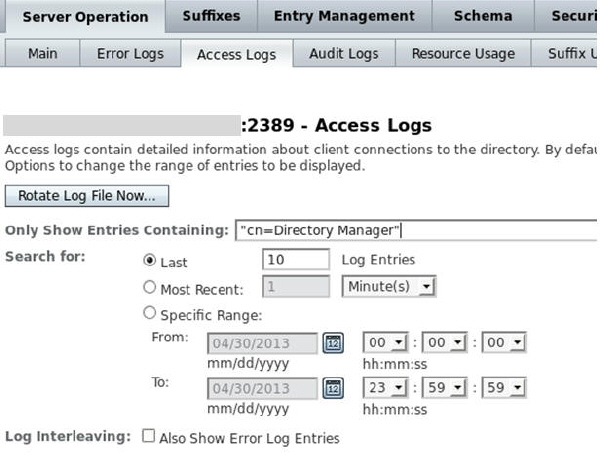Click Rotate Log File Now button
600x453 pixels.
click(87, 196)
